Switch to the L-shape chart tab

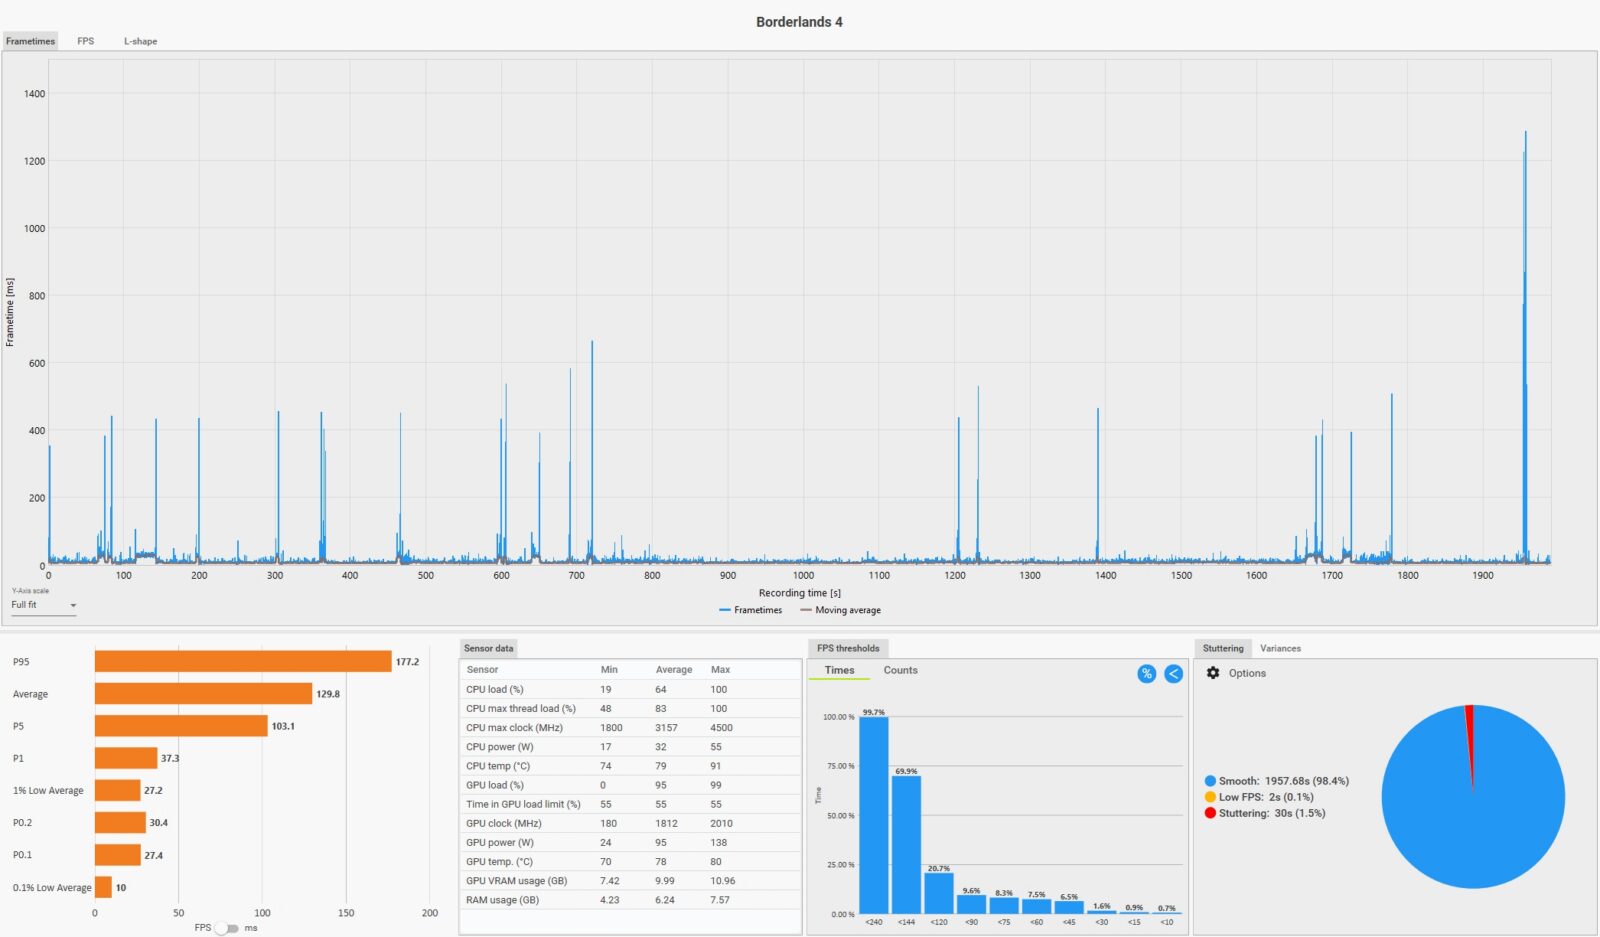point(140,41)
